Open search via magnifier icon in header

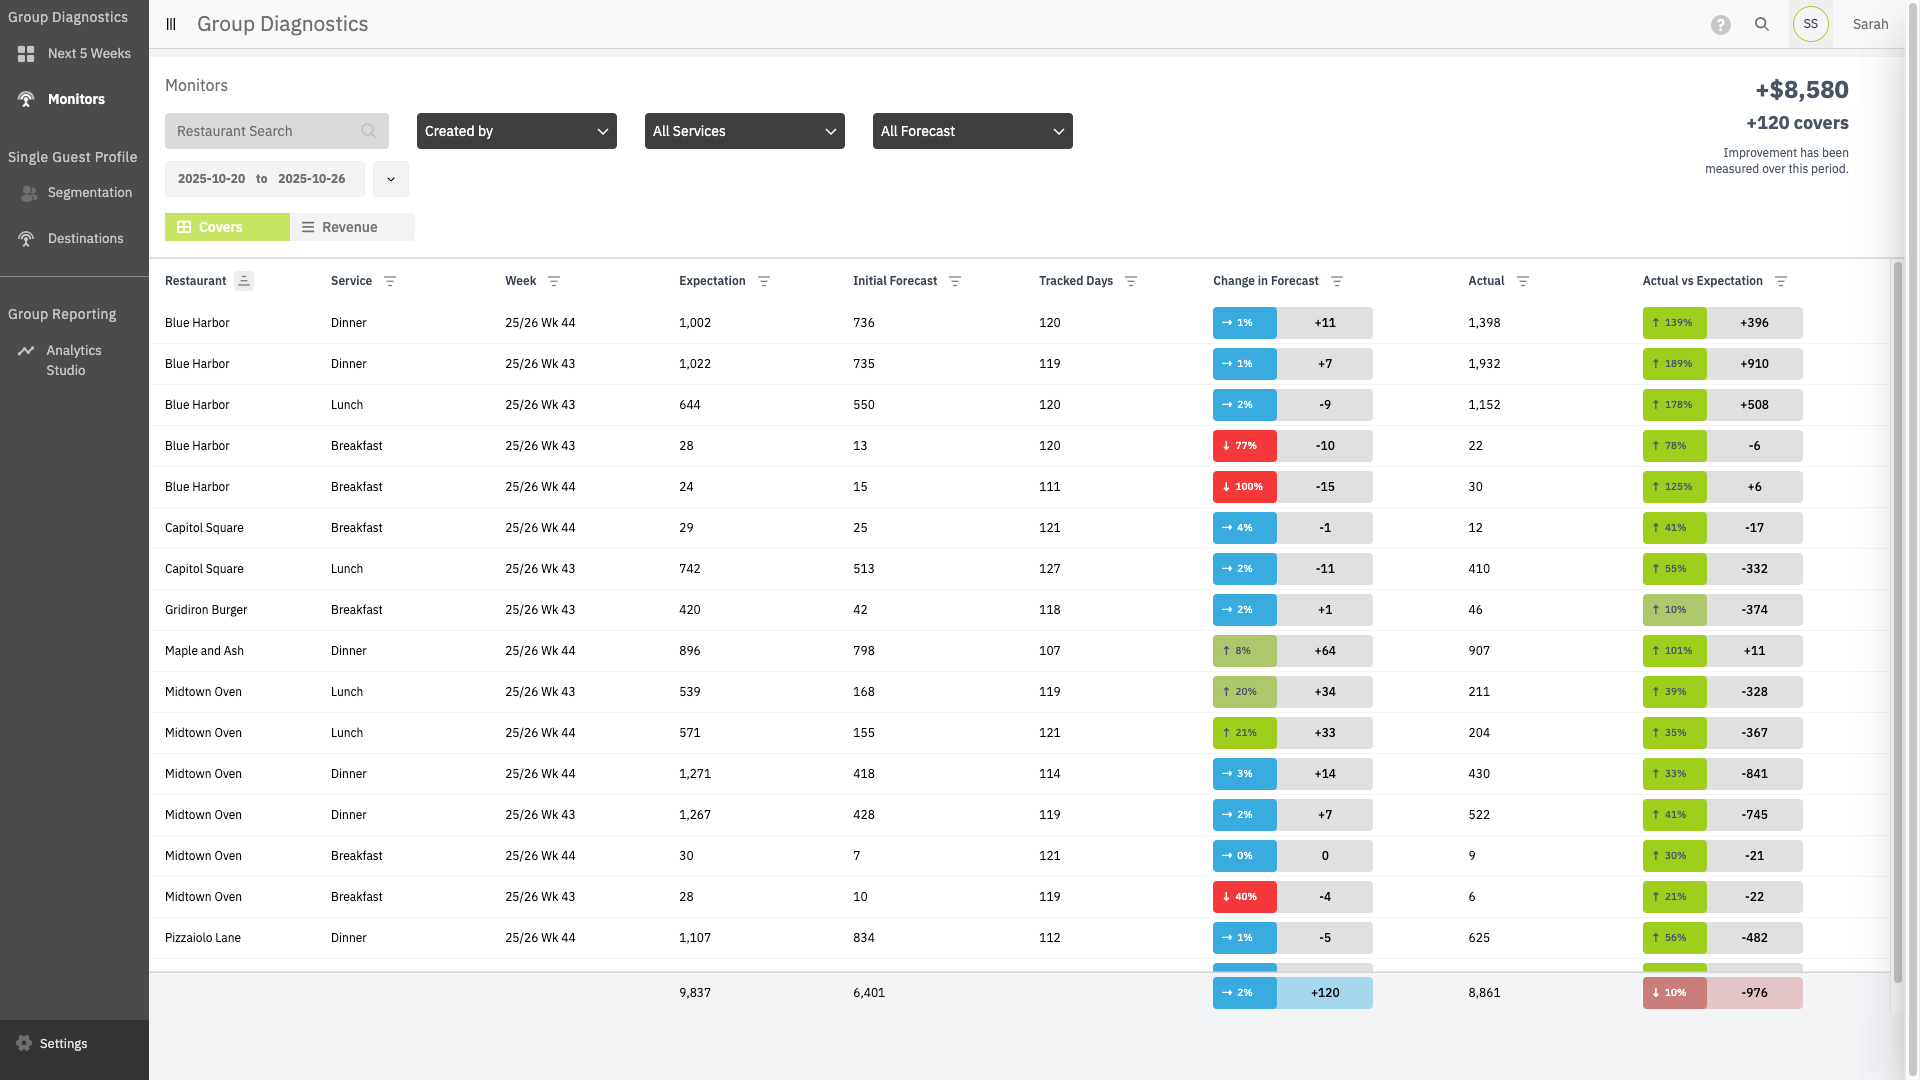[1762, 24]
